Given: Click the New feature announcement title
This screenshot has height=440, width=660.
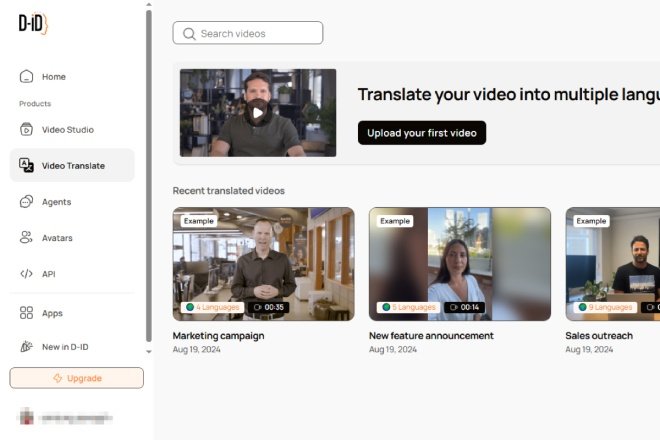Looking at the screenshot, I should [x=431, y=336].
